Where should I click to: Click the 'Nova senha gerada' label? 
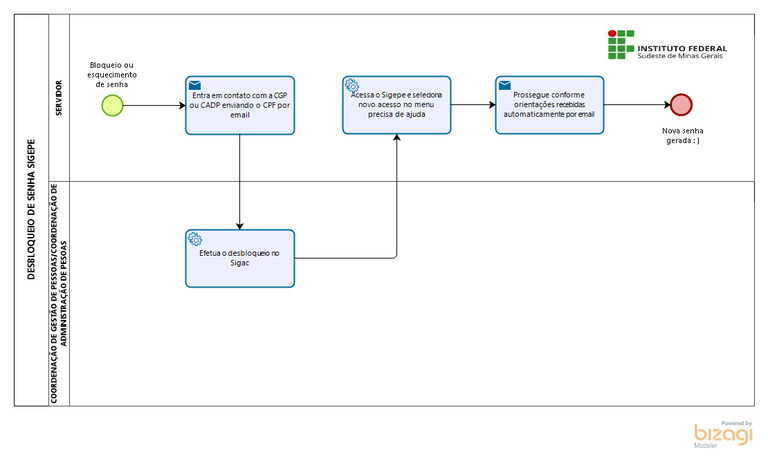[x=683, y=136]
